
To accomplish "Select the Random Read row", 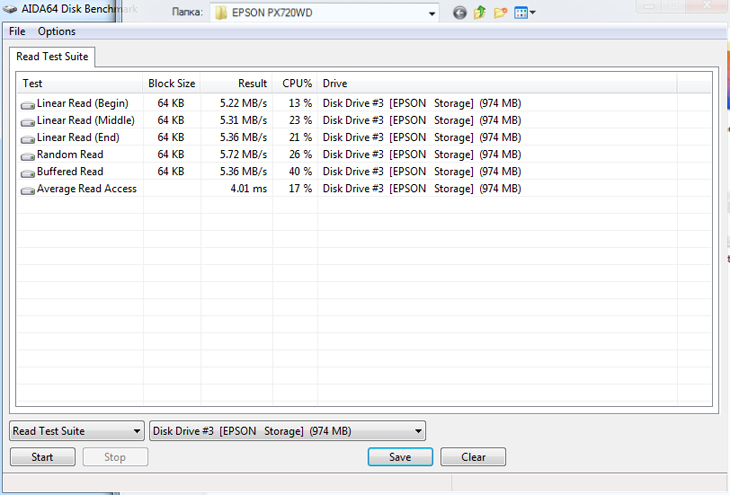I will click(x=364, y=154).
